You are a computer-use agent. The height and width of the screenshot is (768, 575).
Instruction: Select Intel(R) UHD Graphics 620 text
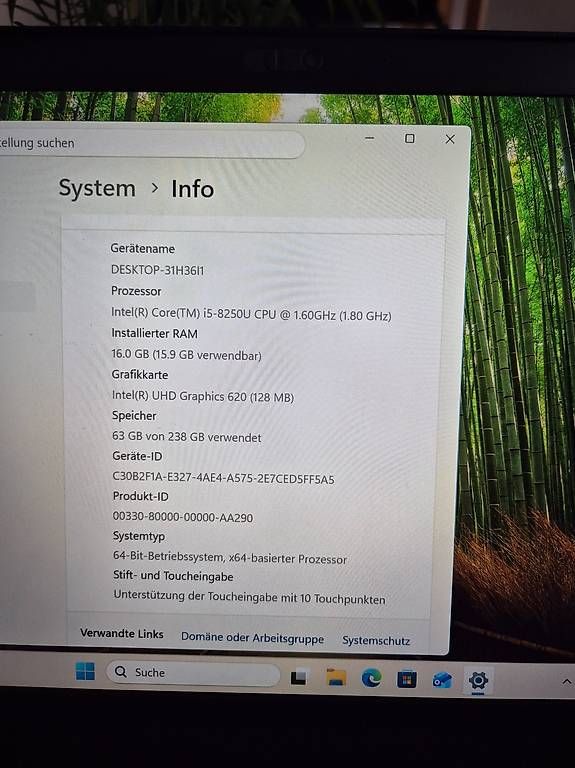tap(203, 396)
